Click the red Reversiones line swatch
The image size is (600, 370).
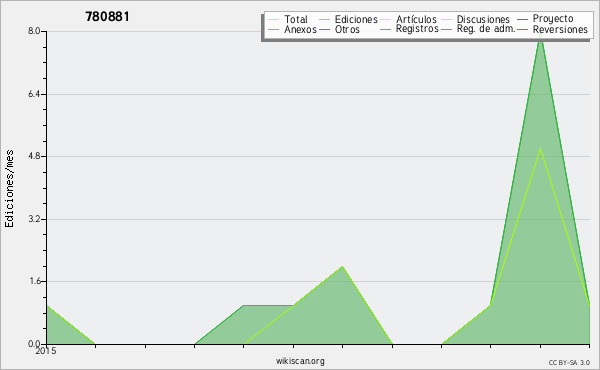[523, 29]
